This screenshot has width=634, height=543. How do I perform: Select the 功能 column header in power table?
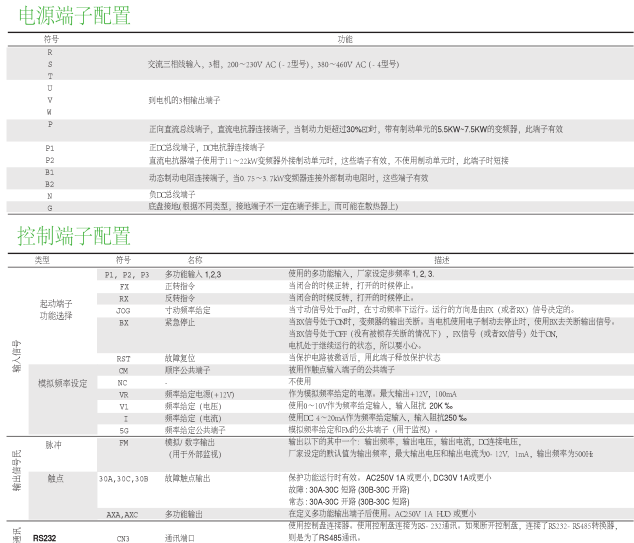pos(345,38)
